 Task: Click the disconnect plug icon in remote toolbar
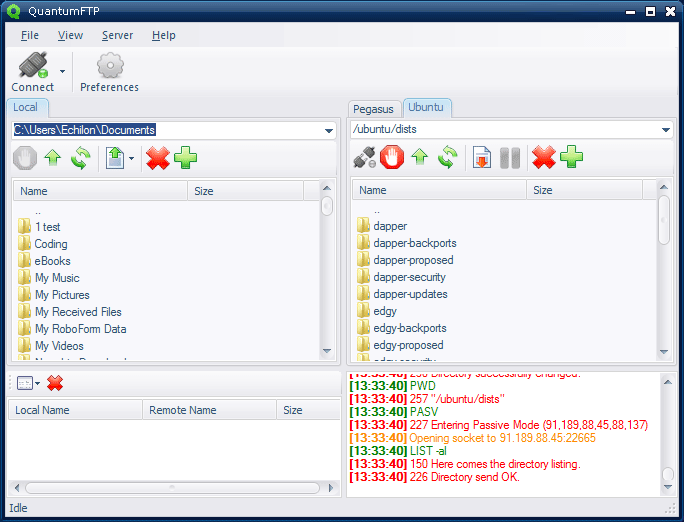pyautogui.click(x=364, y=157)
